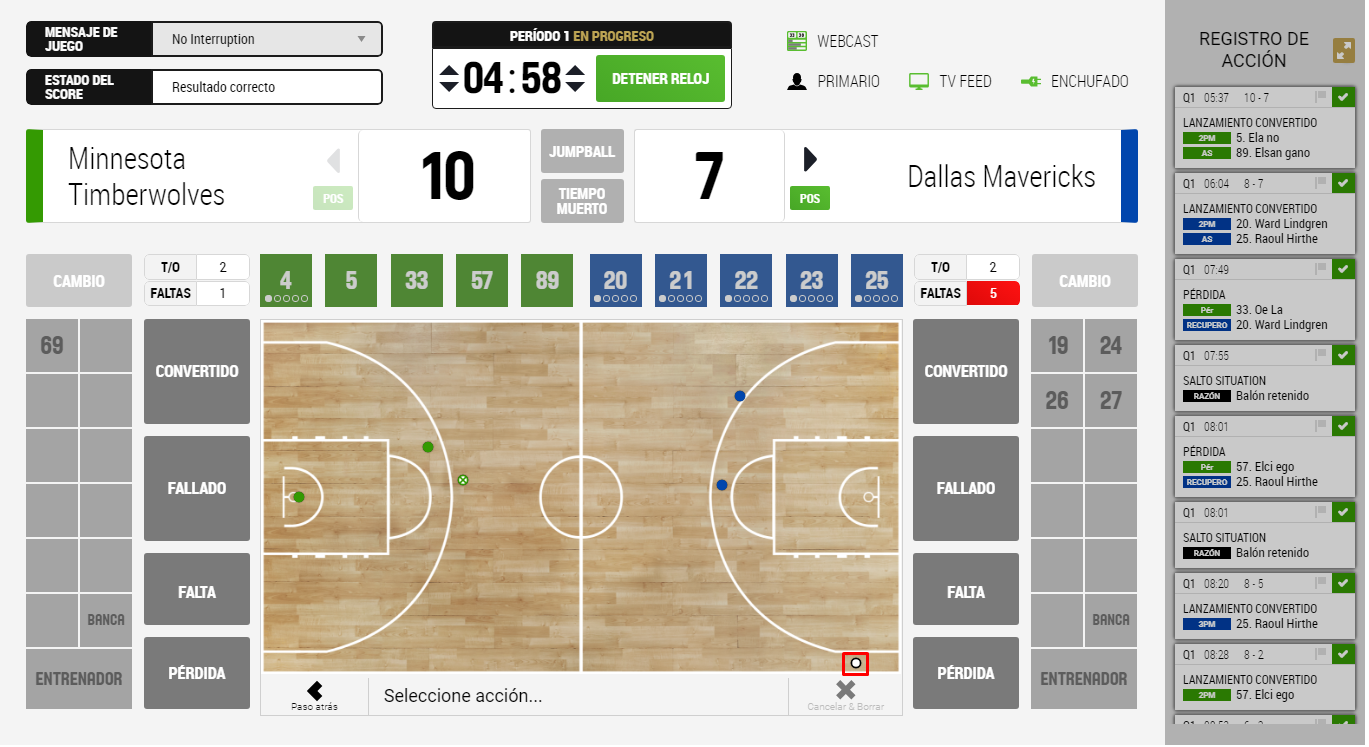Flag the 06:04 Ward Lindgren entry
This screenshot has height=747, width=1369.
pyautogui.click(x=1321, y=184)
